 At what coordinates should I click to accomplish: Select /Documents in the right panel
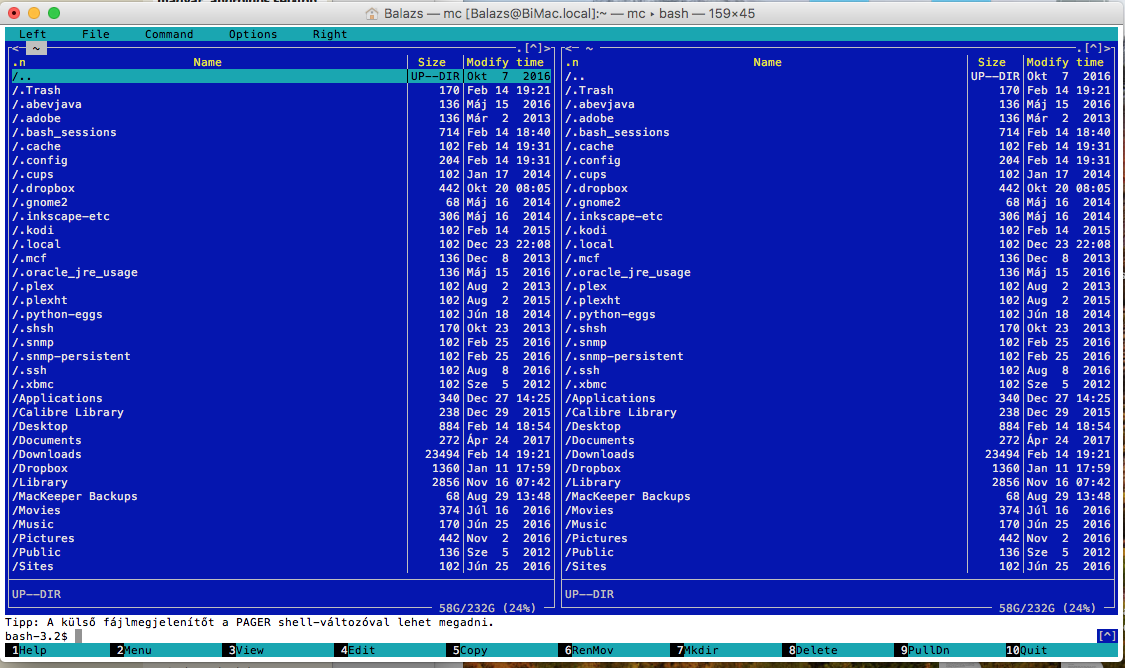coord(838,440)
